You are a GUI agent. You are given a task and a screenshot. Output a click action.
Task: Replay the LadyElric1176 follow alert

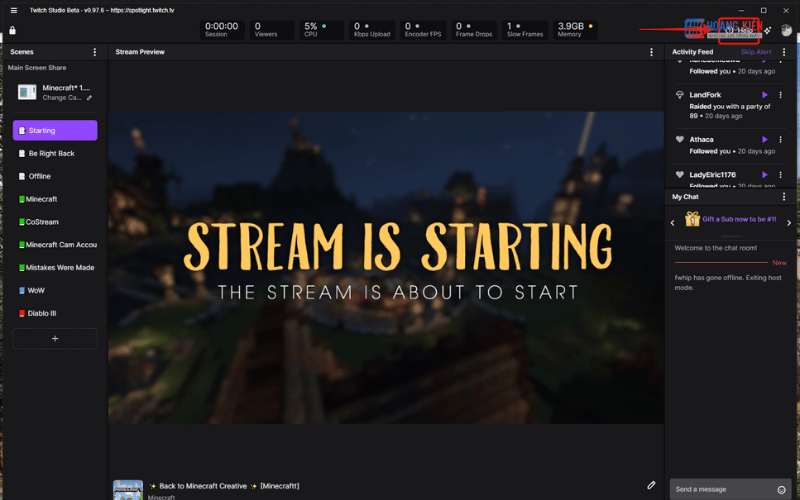(764, 174)
